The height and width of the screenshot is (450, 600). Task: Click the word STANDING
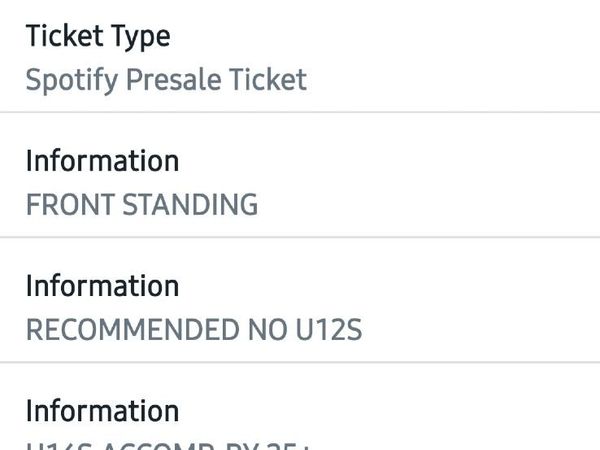(x=190, y=205)
